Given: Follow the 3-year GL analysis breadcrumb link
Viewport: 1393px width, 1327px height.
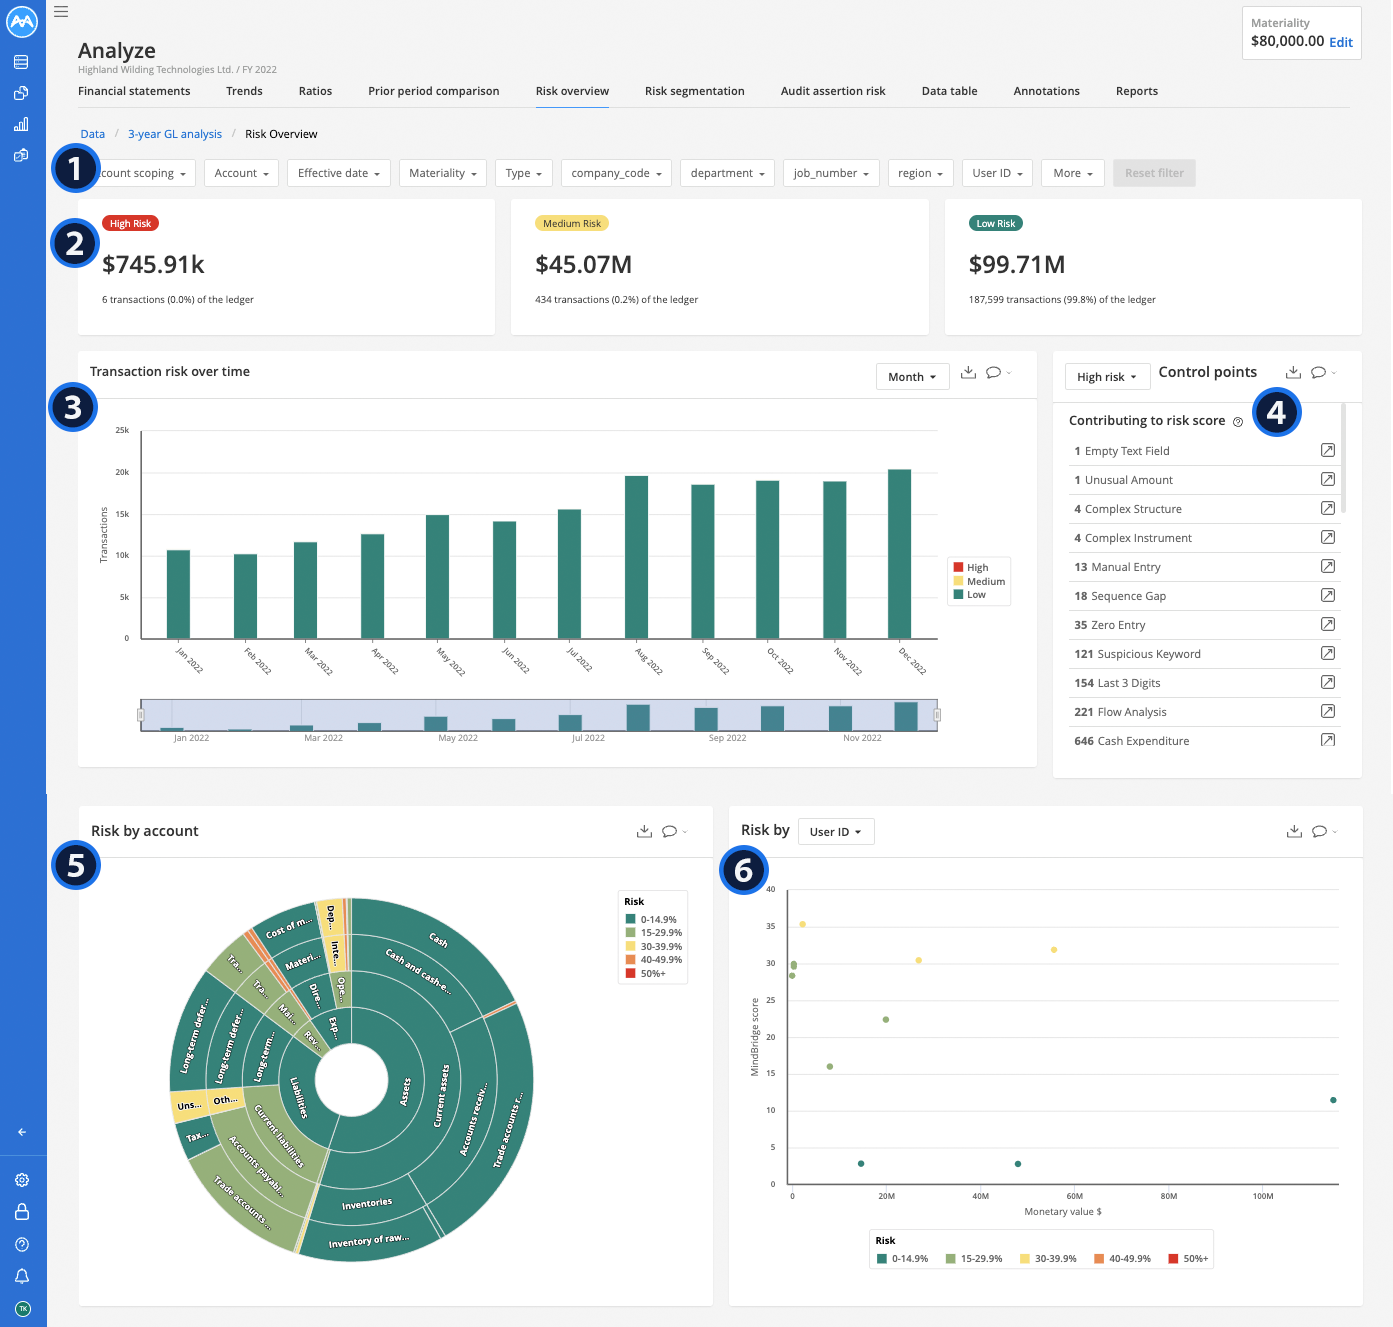Looking at the screenshot, I should 175,133.
